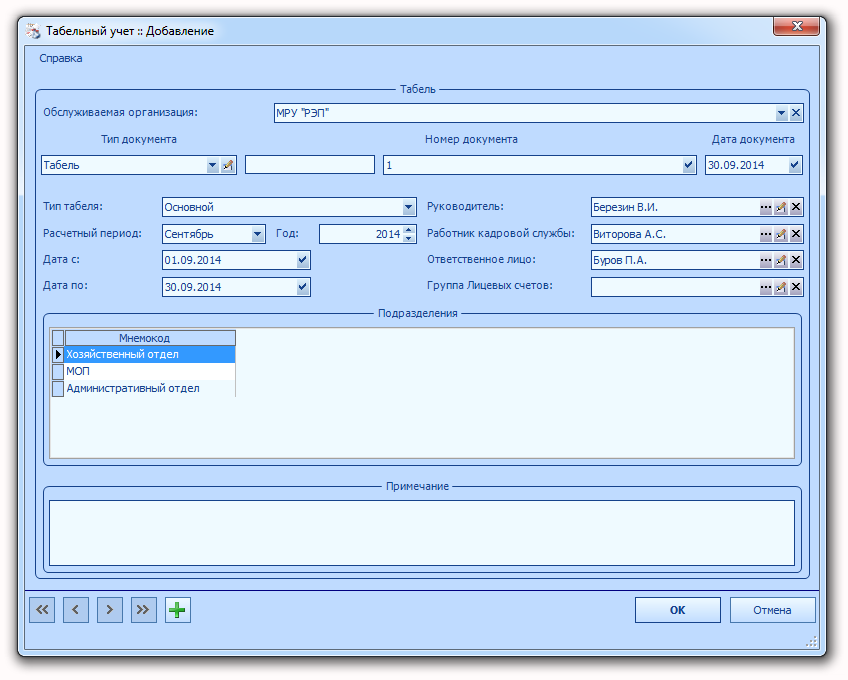Increase the year with the up spinner

[x=409, y=229]
